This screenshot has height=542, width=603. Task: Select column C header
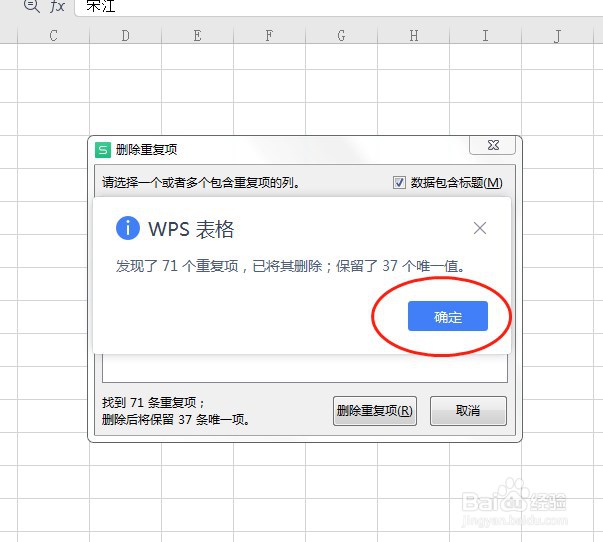coord(53,36)
